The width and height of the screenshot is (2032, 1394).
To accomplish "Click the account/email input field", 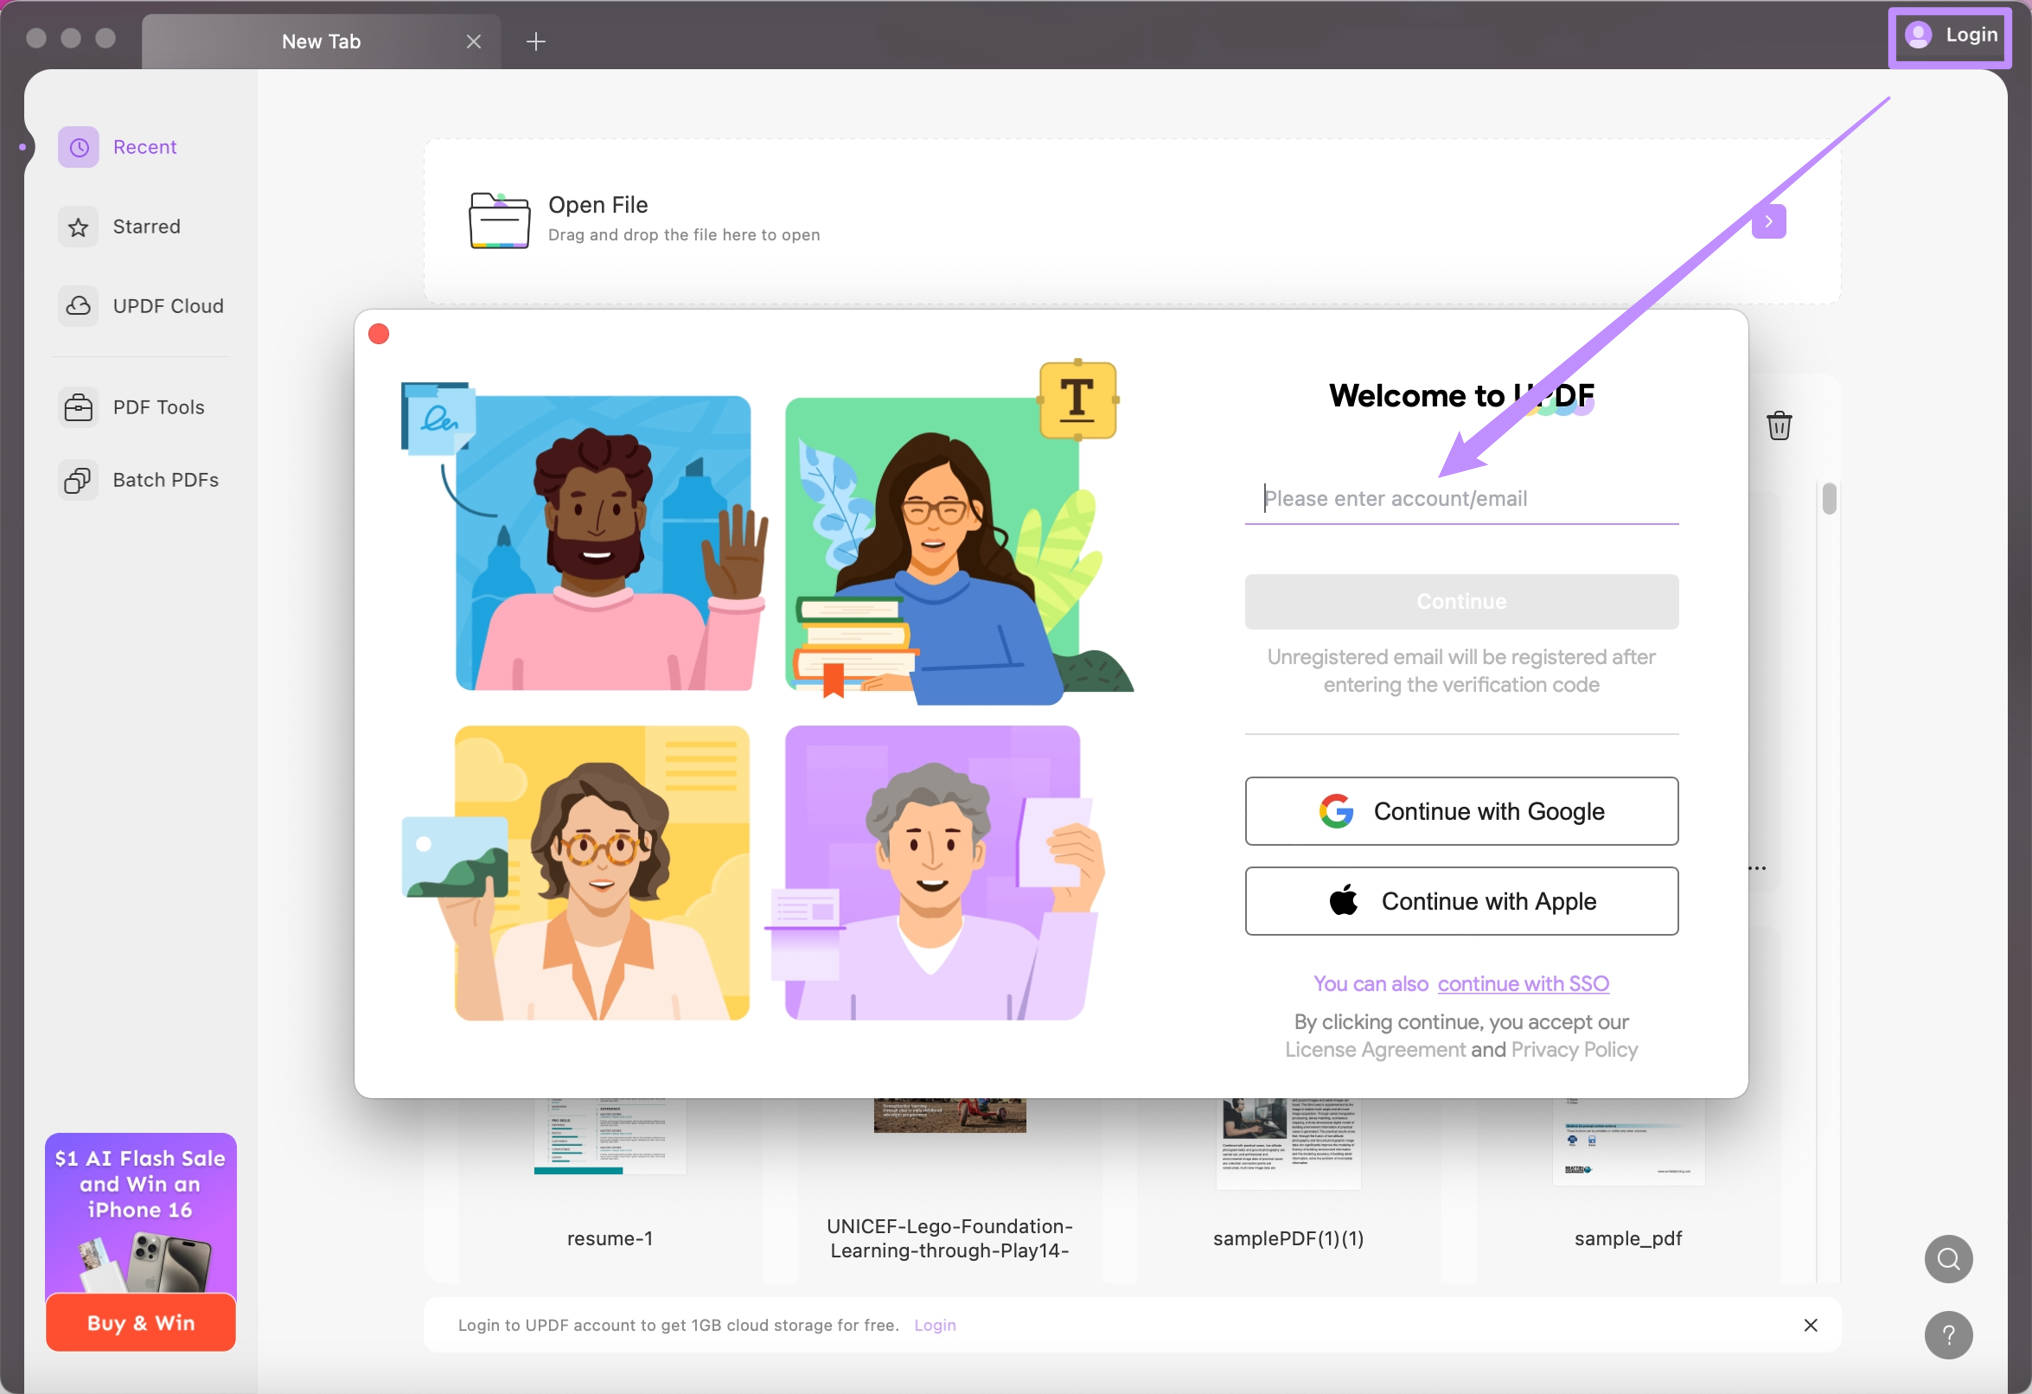I will 1461,498.
